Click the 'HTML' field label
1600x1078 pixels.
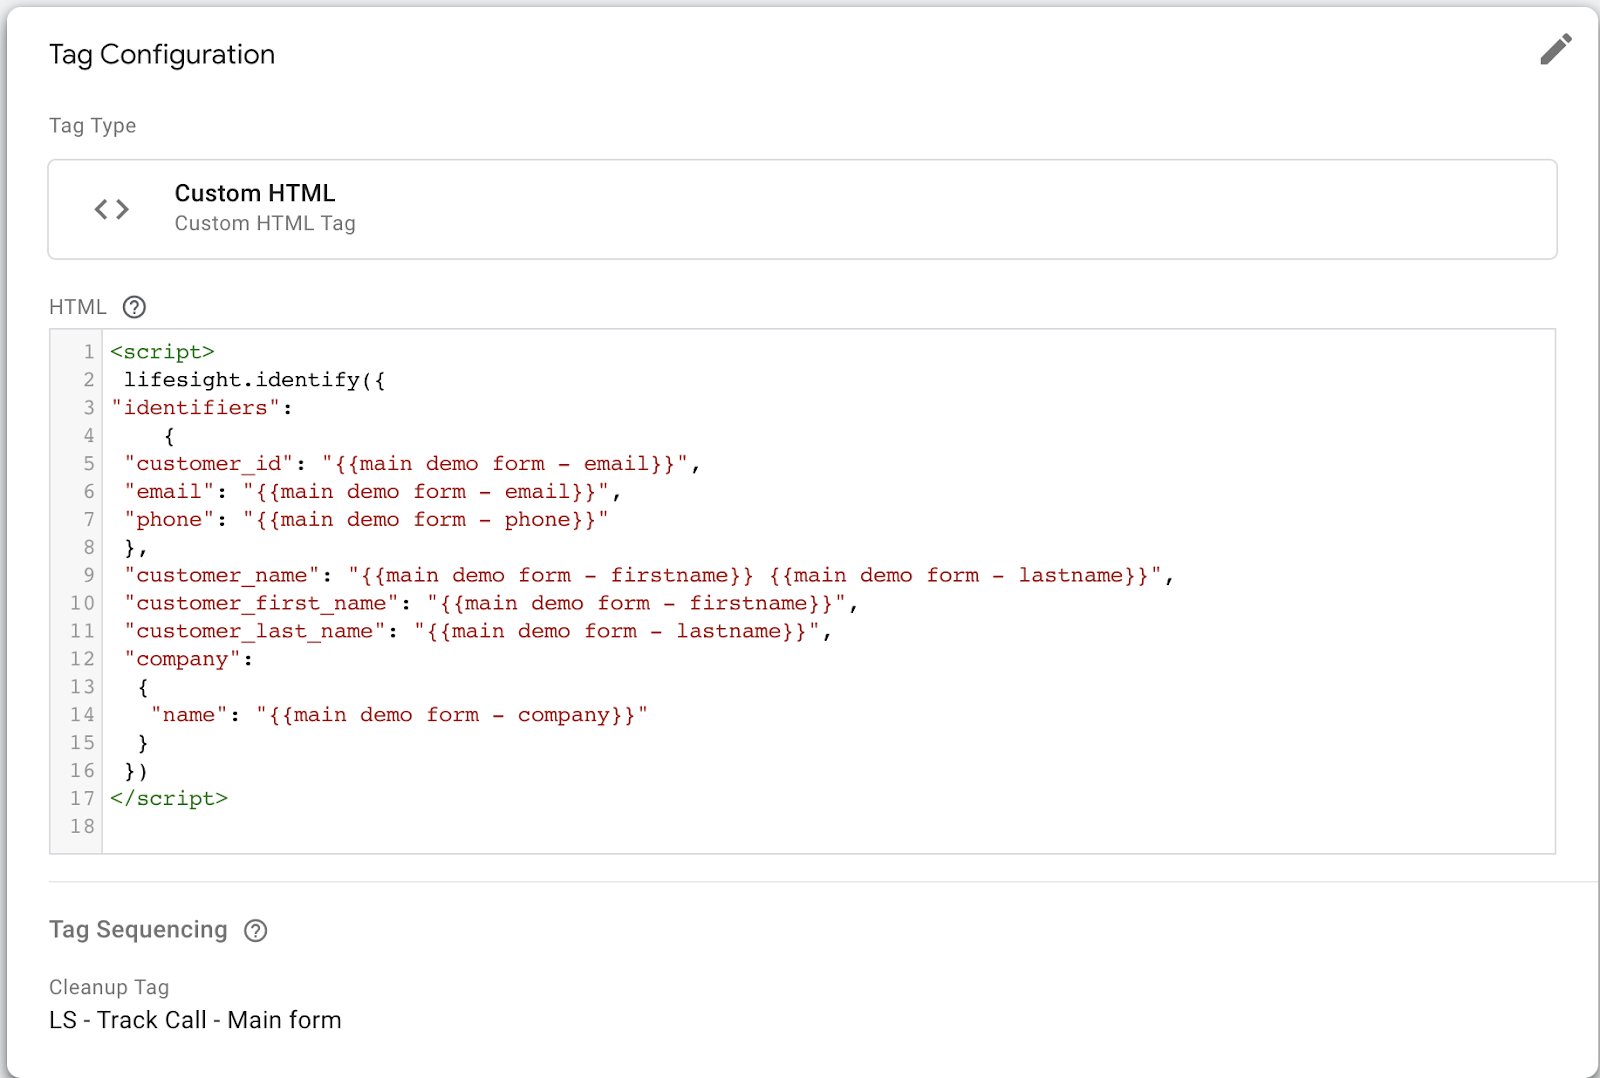coord(78,307)
